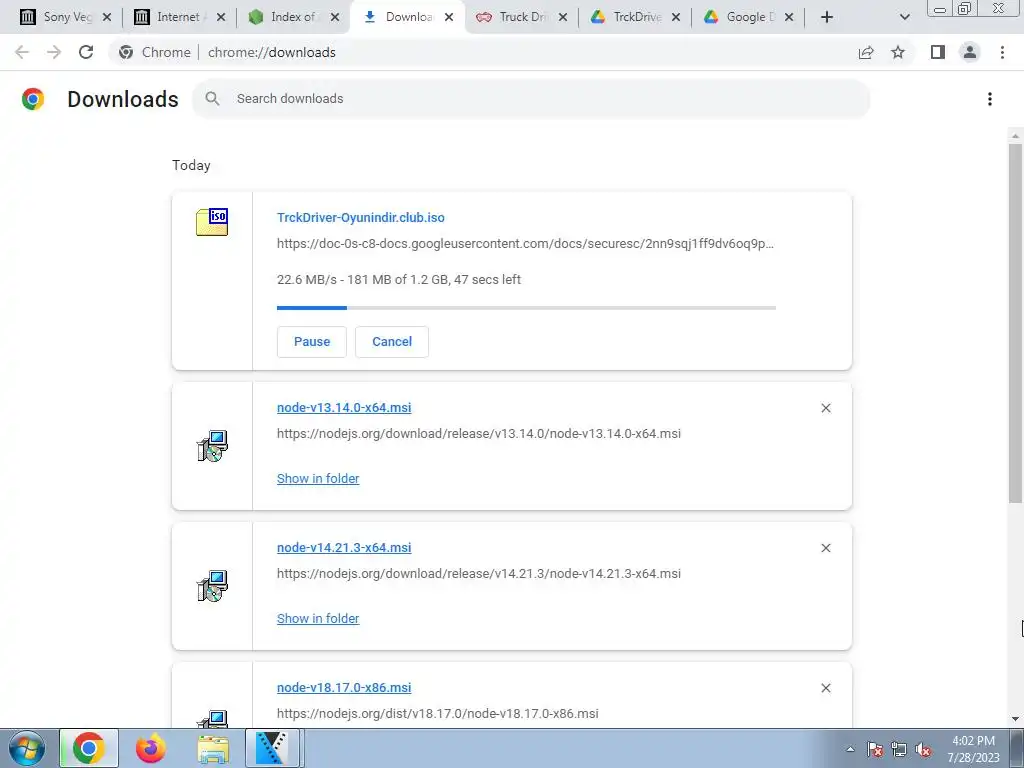Close the Index of tab
The image size is (1024, 768).
(x=334, y=17)
